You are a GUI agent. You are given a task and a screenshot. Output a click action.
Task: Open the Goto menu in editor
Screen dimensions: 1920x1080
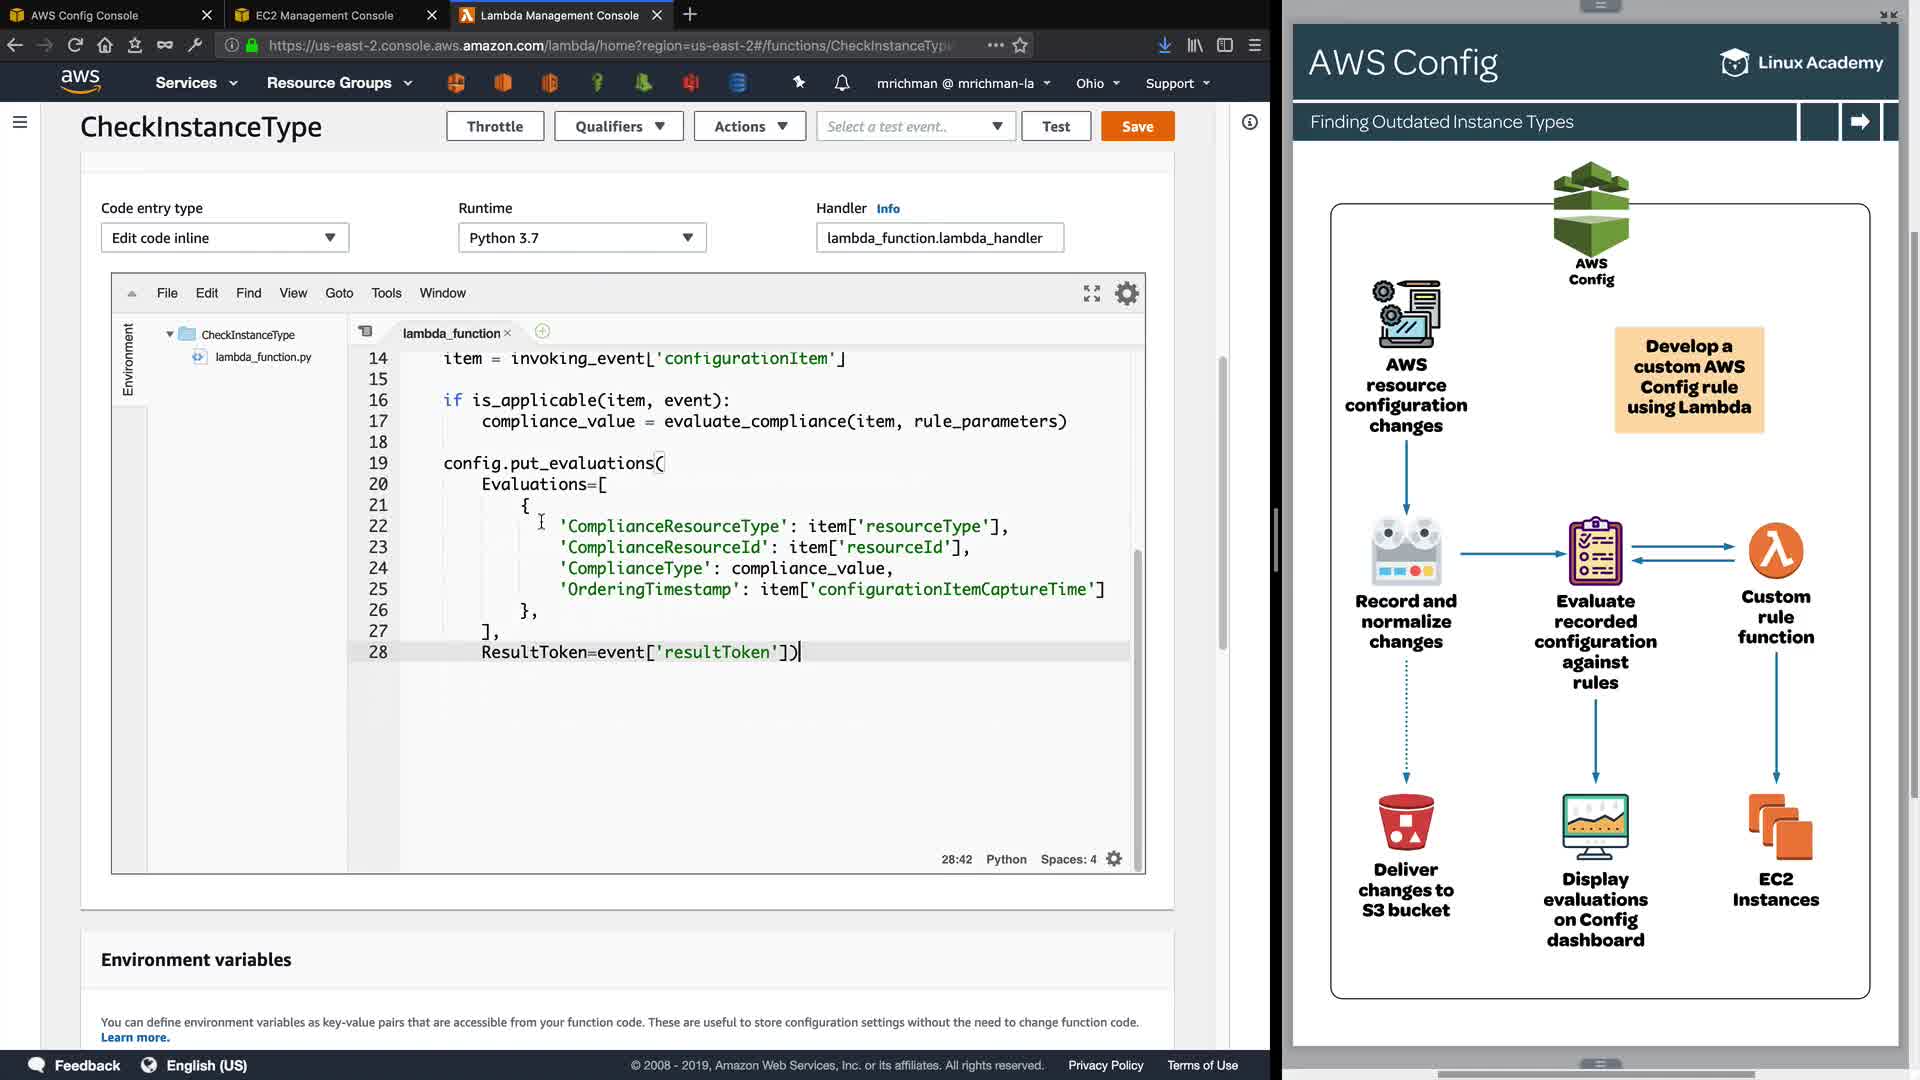tap(339, 293)
